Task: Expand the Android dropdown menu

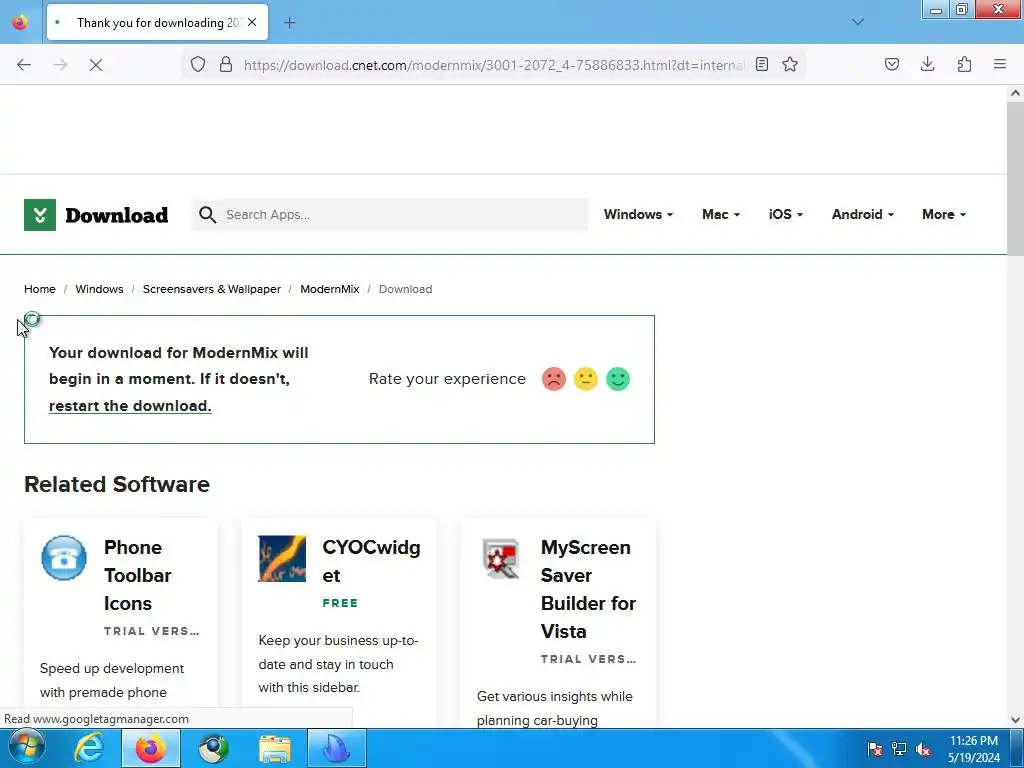Action: (863, 214)
